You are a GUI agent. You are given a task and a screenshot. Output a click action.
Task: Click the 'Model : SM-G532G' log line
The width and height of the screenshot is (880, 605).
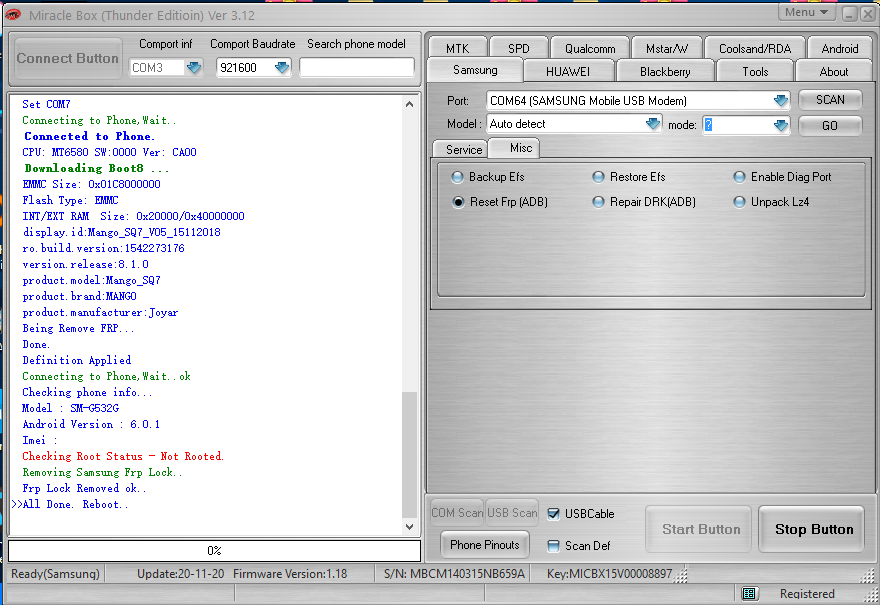tap(71, 408)
